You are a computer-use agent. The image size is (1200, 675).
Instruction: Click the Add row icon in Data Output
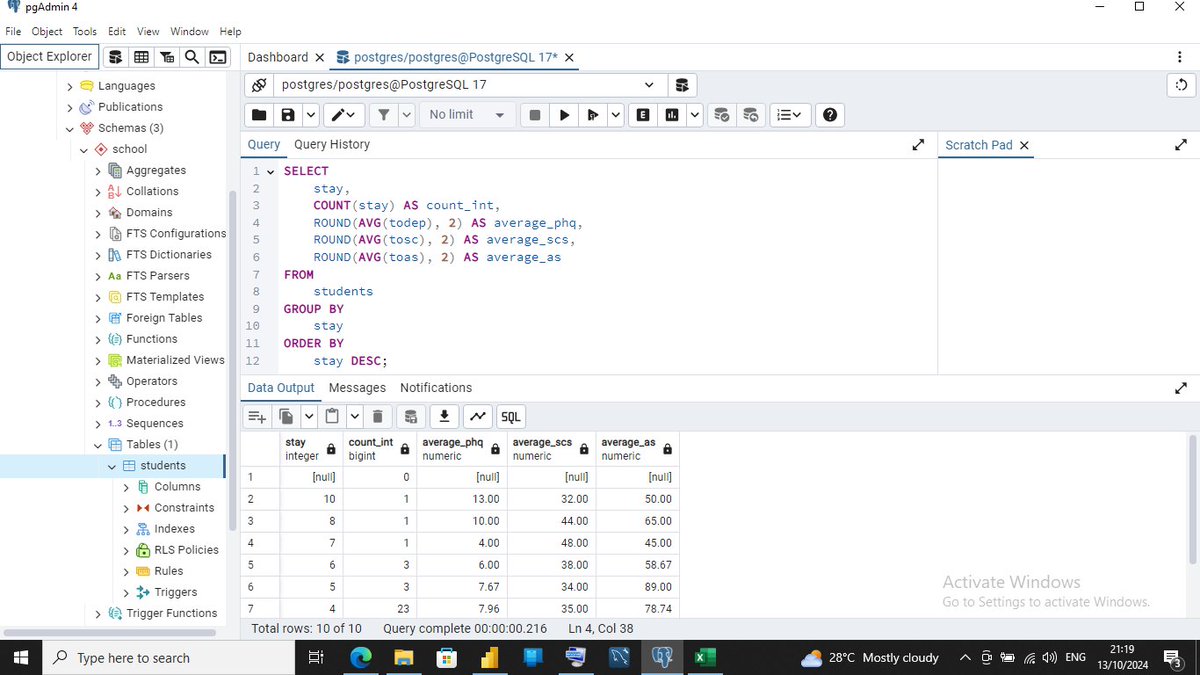[x=257, y=417]
